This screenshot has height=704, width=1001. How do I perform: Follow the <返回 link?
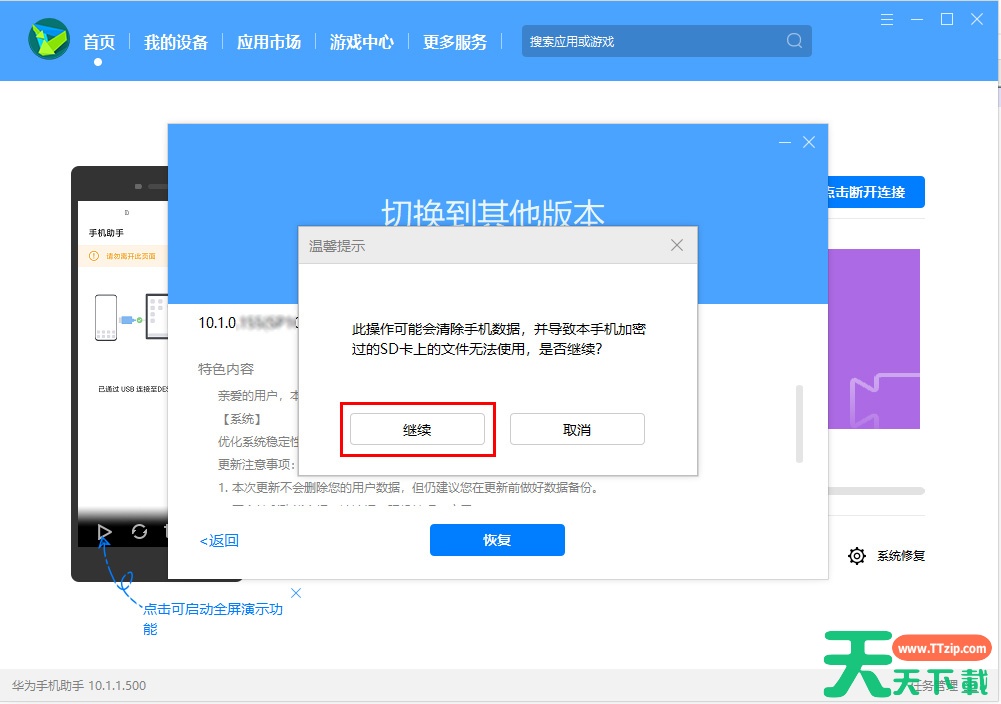218,540
